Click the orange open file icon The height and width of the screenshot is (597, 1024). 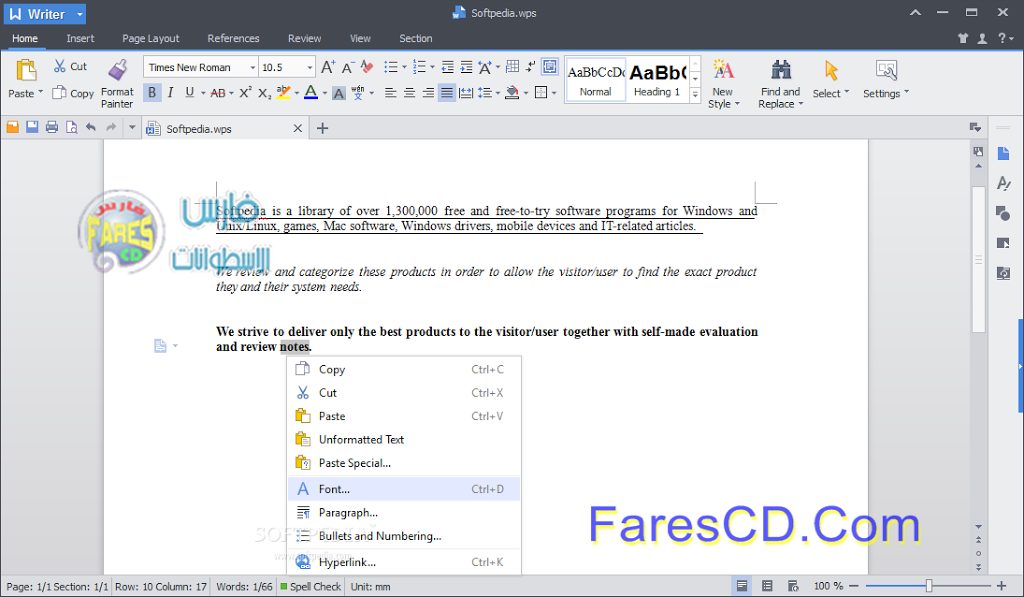point(12,127)
